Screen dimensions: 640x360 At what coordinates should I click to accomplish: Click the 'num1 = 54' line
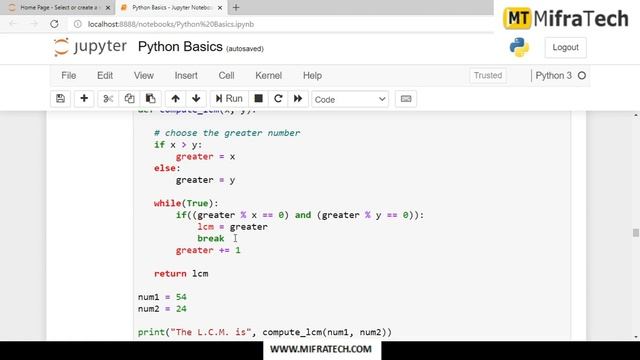pos(162,297)
